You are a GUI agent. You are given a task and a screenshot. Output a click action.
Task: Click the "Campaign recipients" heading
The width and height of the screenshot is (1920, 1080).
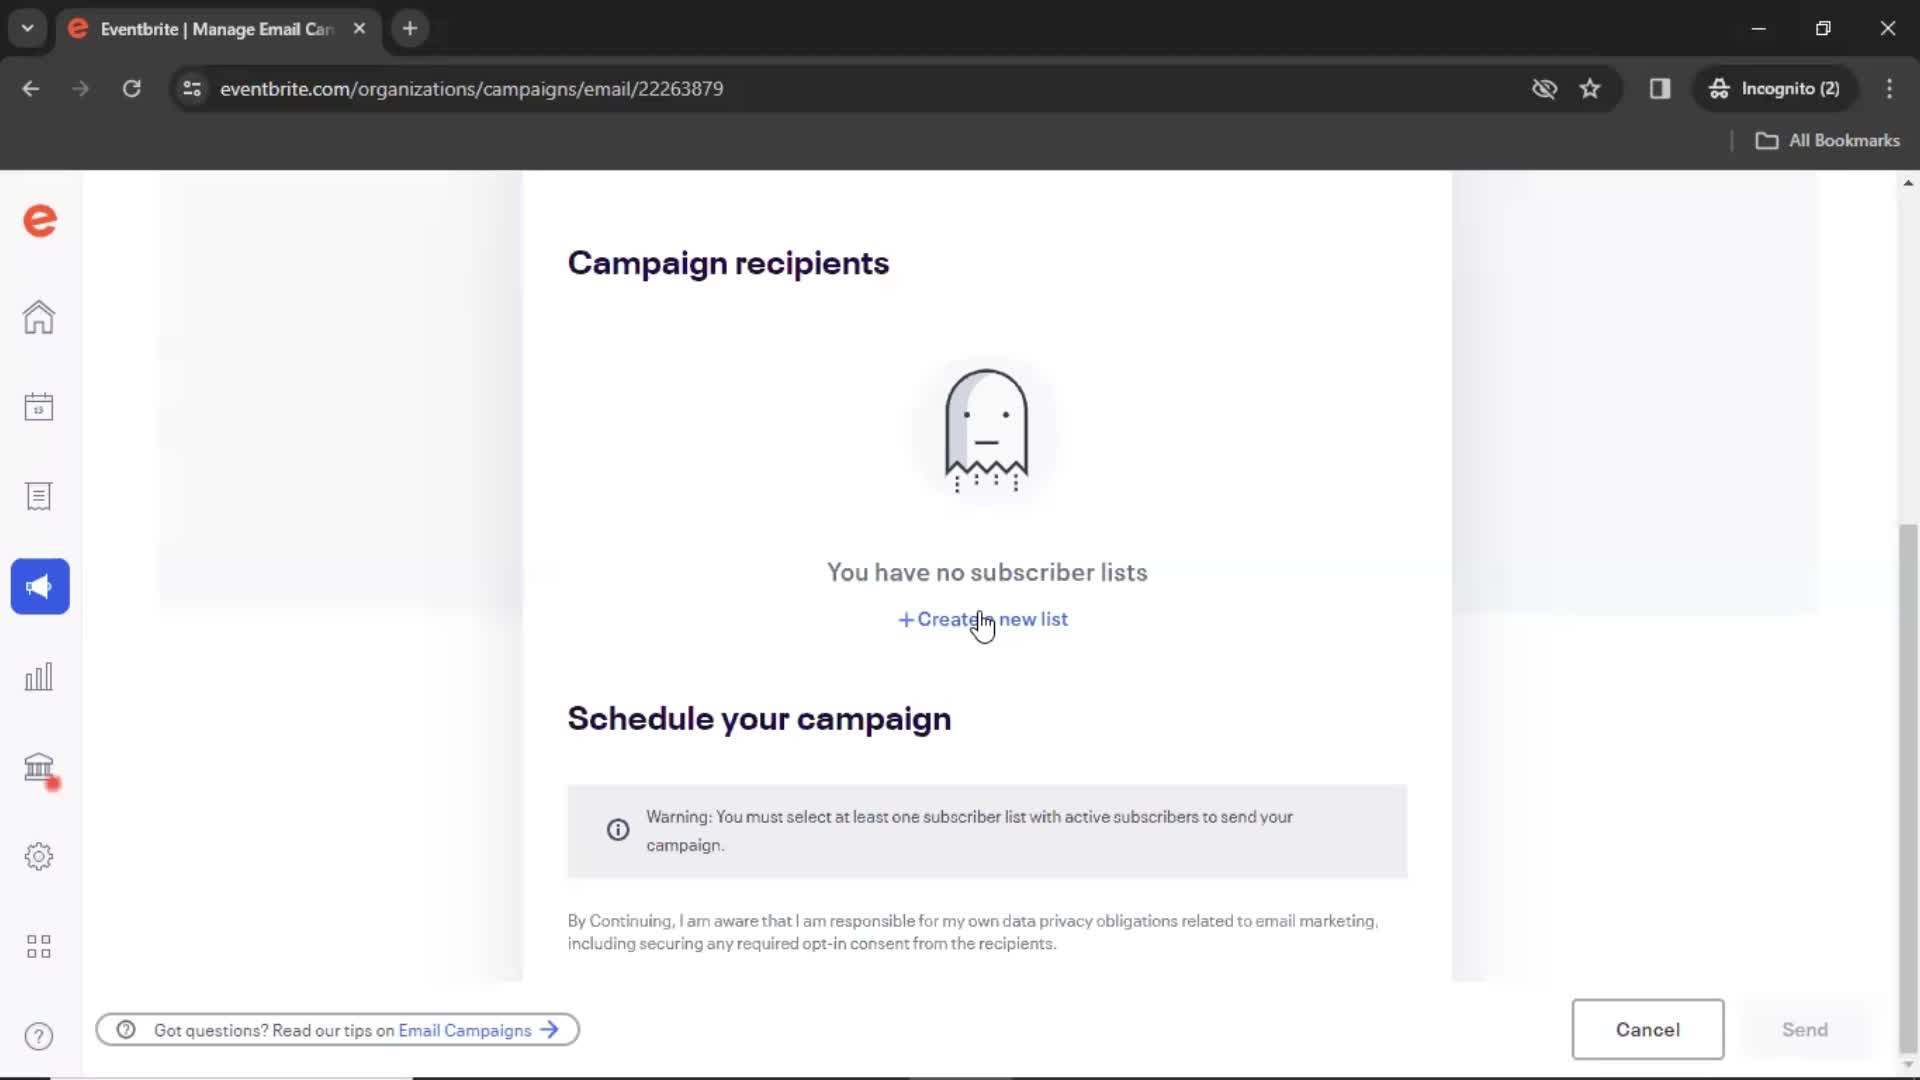[728, 263]
